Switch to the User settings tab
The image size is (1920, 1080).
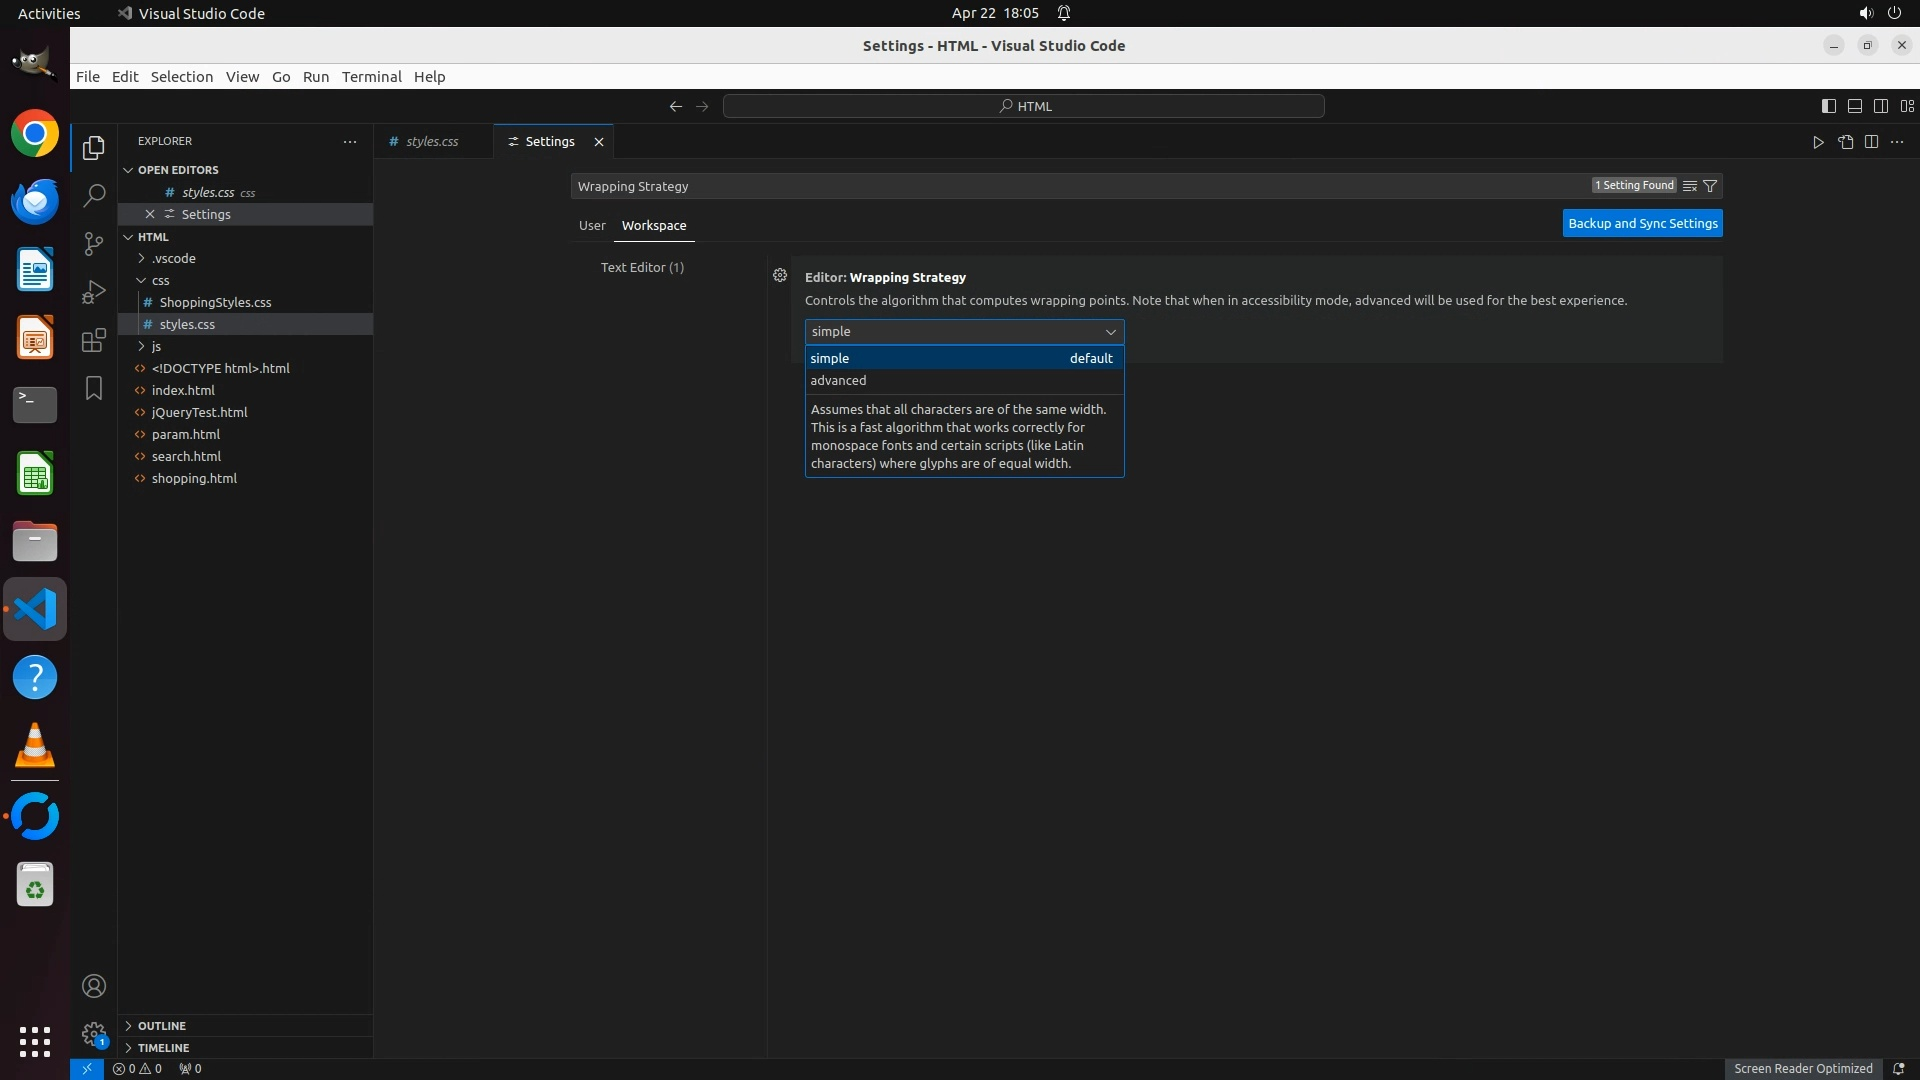[x=592, y=225]
